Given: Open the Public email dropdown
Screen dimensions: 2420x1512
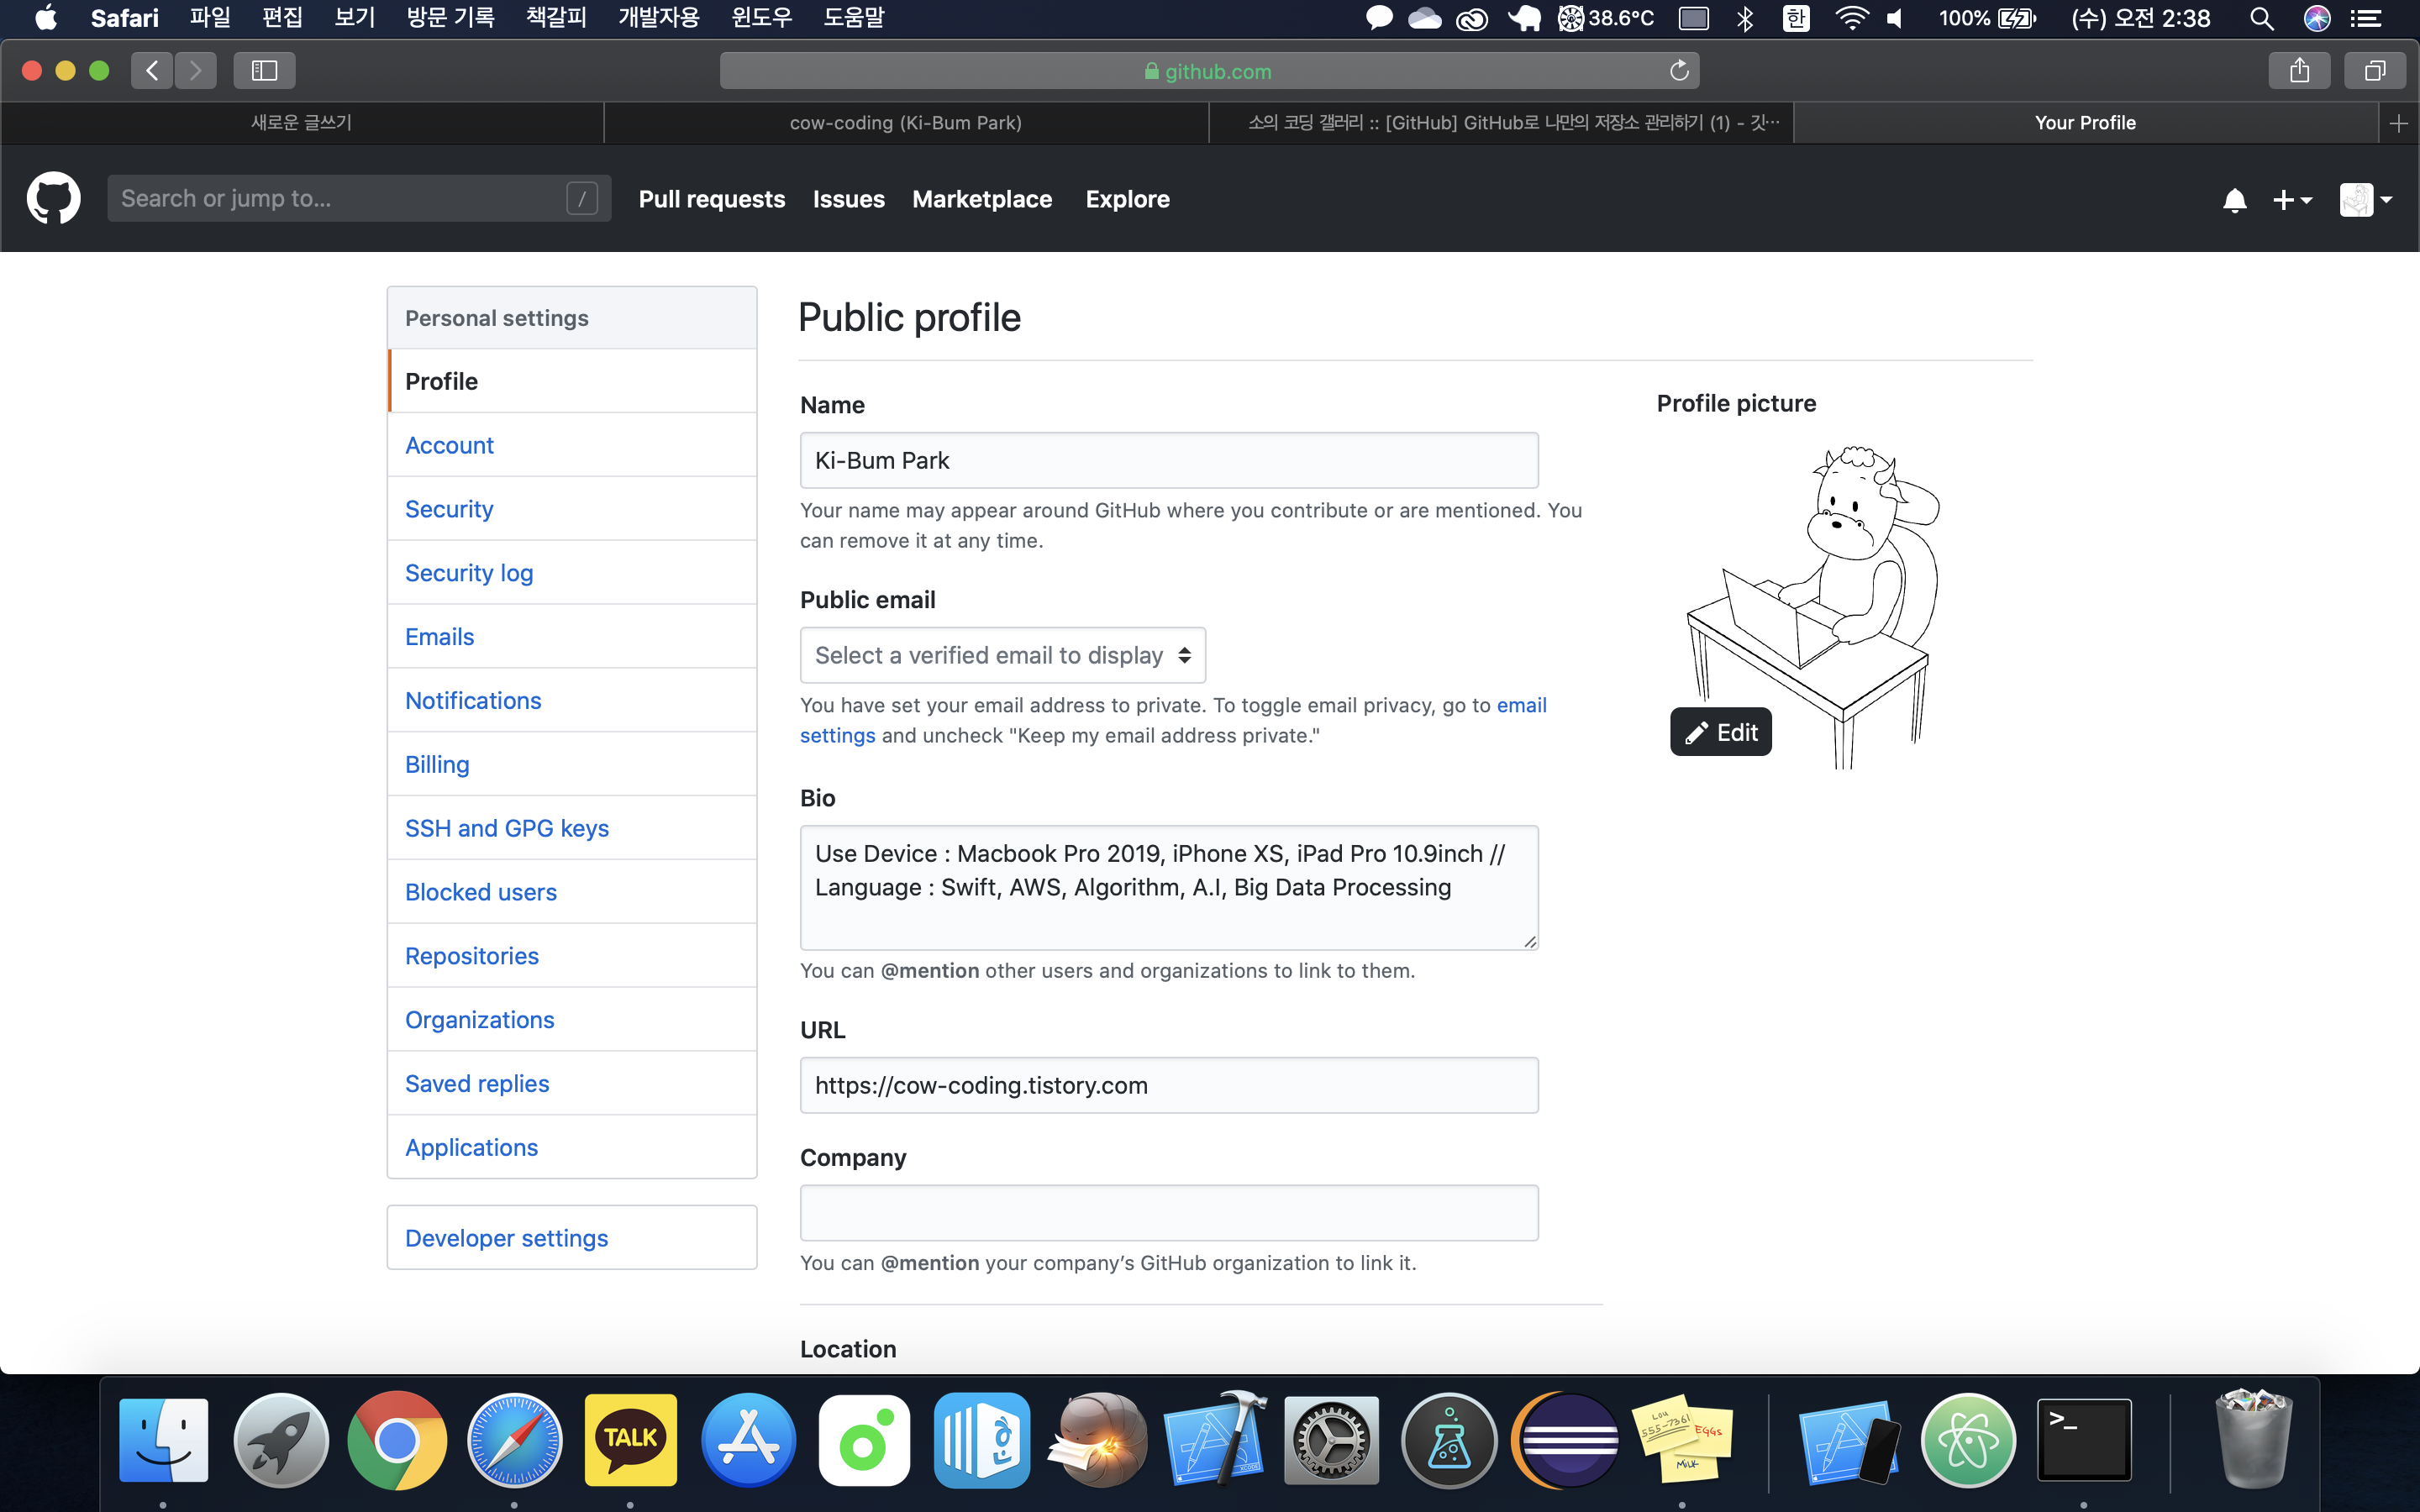Looking at the screenshot, I should pyautogui.click(x=1002, y=655).
